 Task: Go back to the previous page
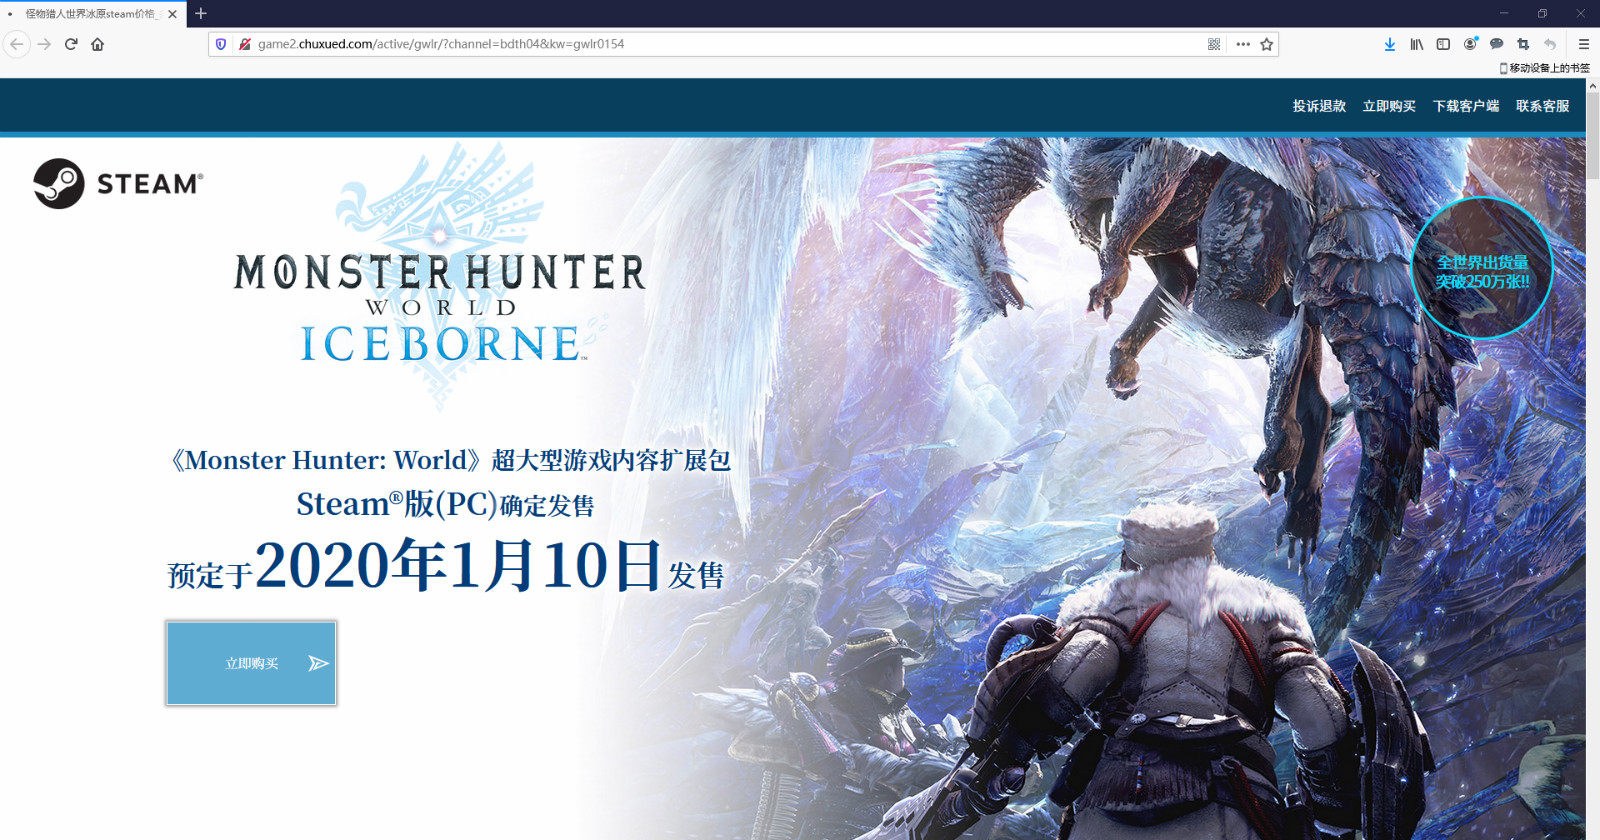pos(17,44)
